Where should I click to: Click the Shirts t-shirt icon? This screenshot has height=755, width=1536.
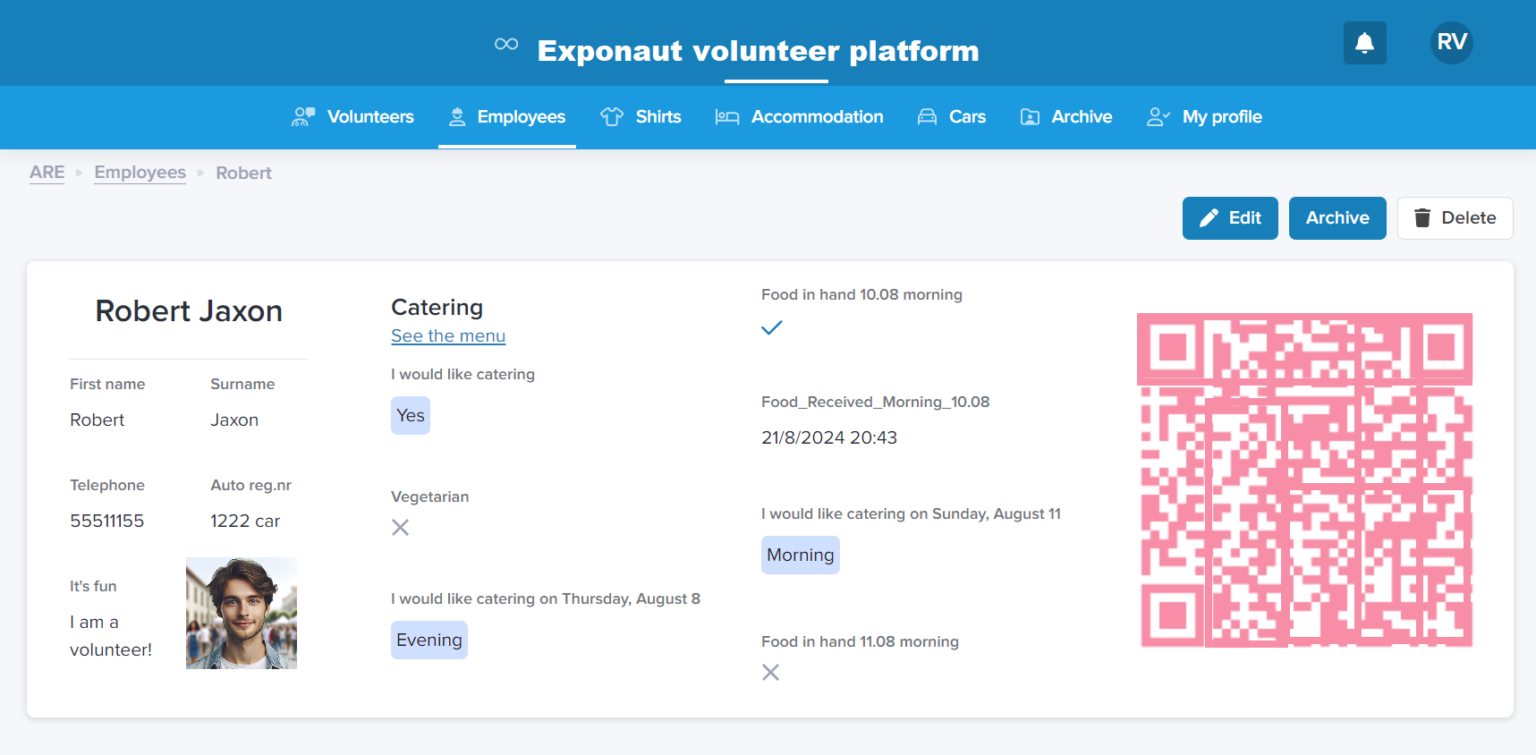[612, 117]
